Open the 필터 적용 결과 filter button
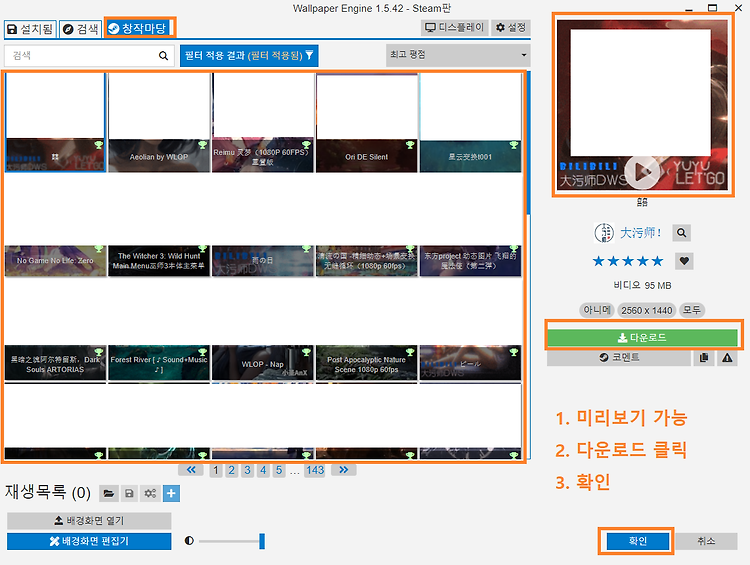The width and height of the screenshot is (750, 565). tap(249, 55)
